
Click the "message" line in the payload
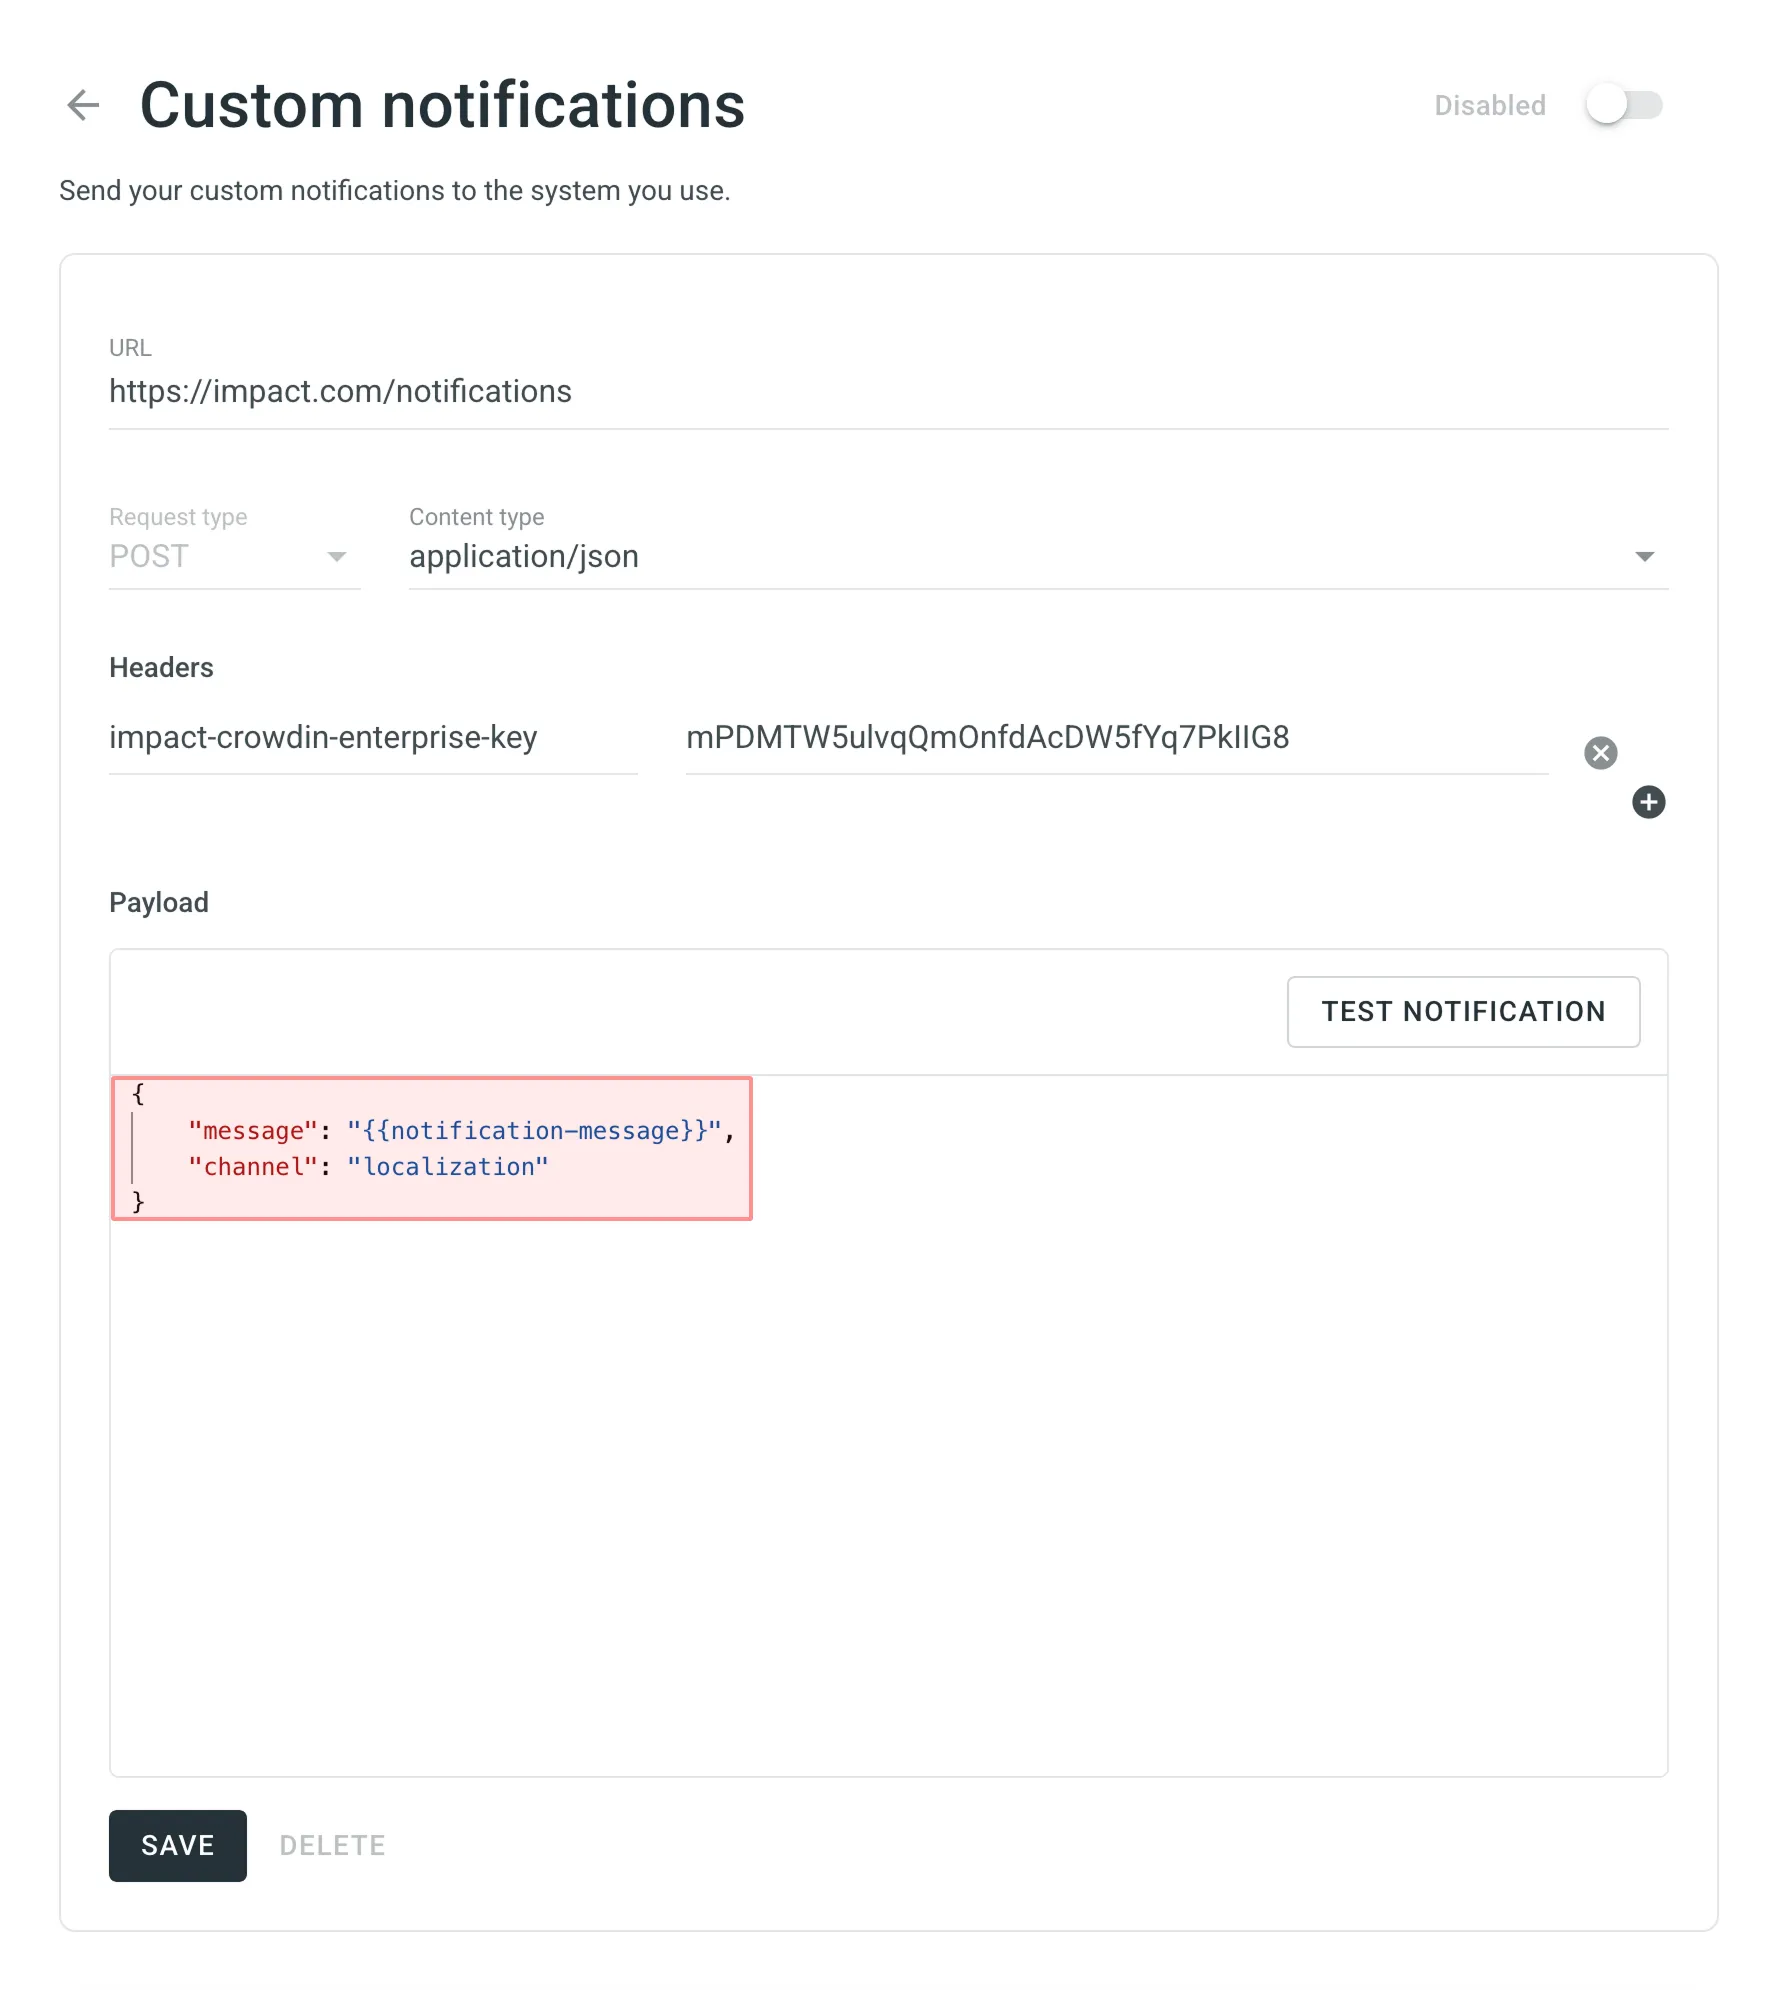[460, 1131]
